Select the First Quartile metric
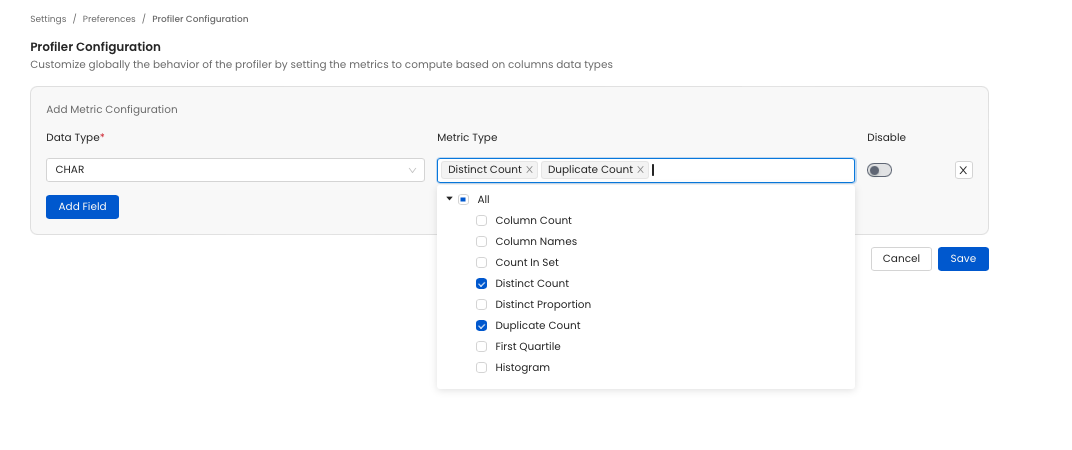 point(482,347)
